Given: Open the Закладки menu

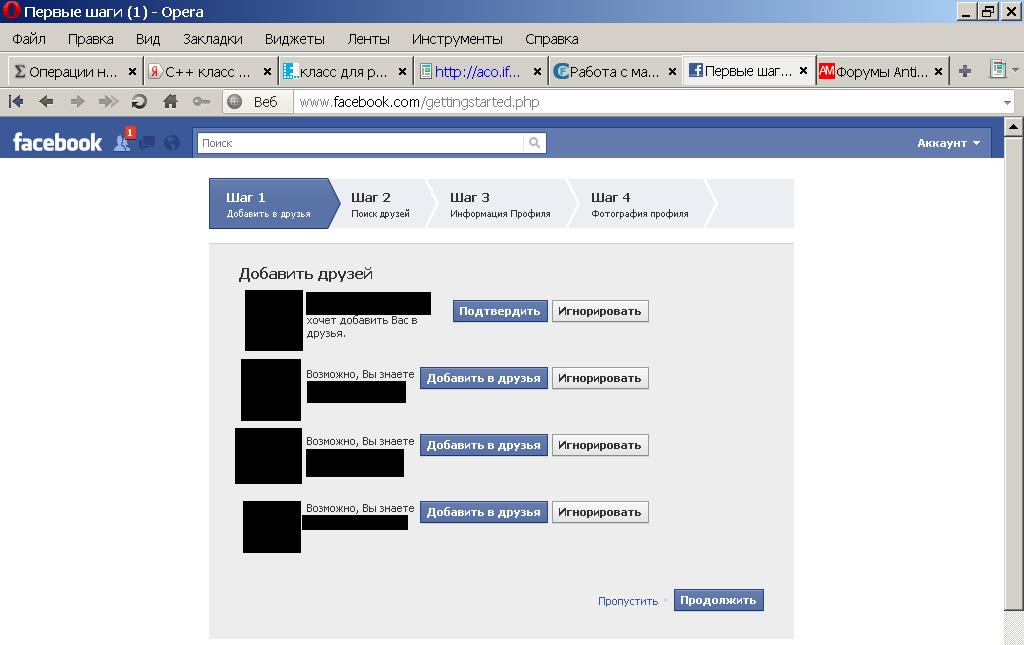Looking at the screenshot, I should tap(212, 39).
